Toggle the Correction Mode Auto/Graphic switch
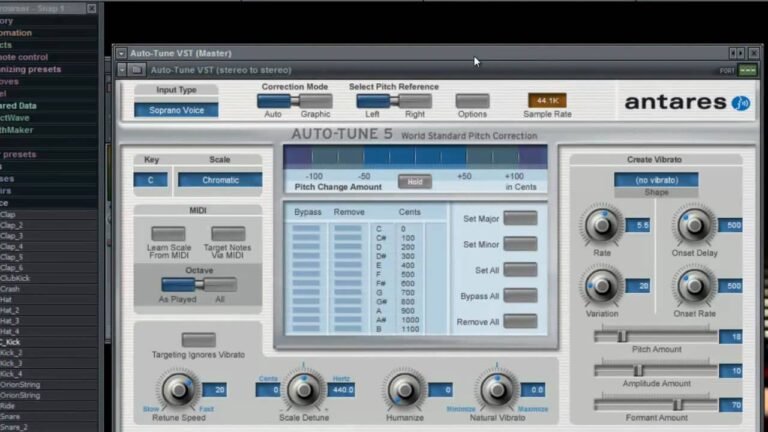The image size is (768, 432). pos(295,101)
